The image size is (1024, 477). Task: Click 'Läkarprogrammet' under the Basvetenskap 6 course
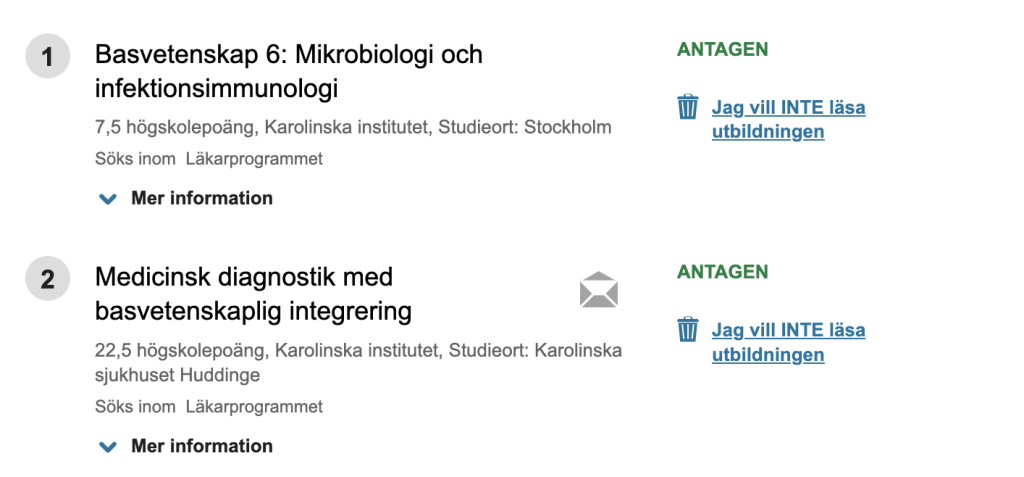(x=254, y=159)
